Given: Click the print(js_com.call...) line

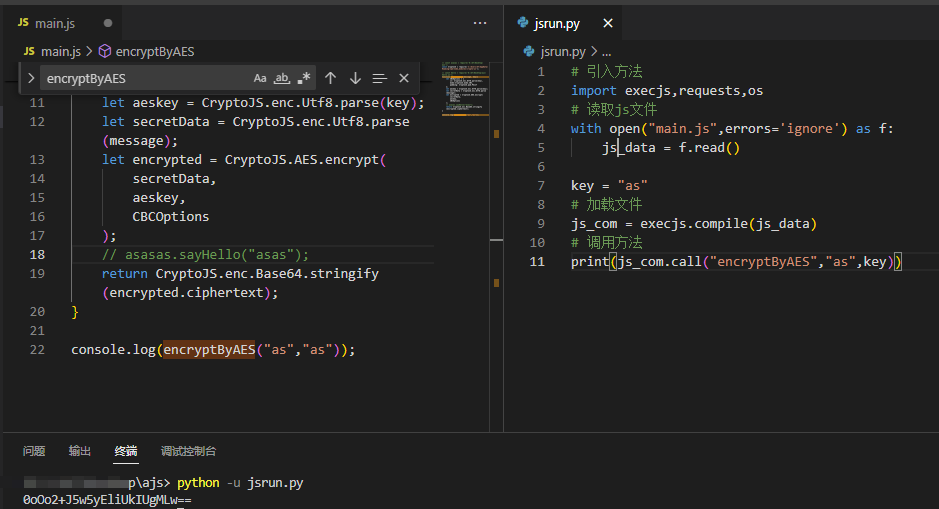Looking at the screenshot, I should pyautogui.click(x=736, y=262).
